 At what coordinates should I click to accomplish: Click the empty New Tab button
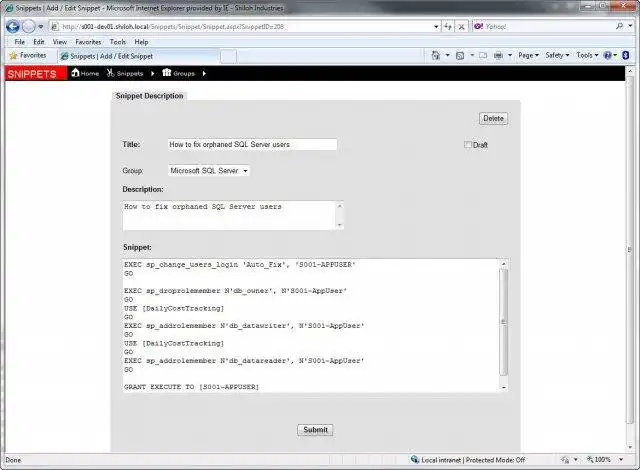coord(229,56)
